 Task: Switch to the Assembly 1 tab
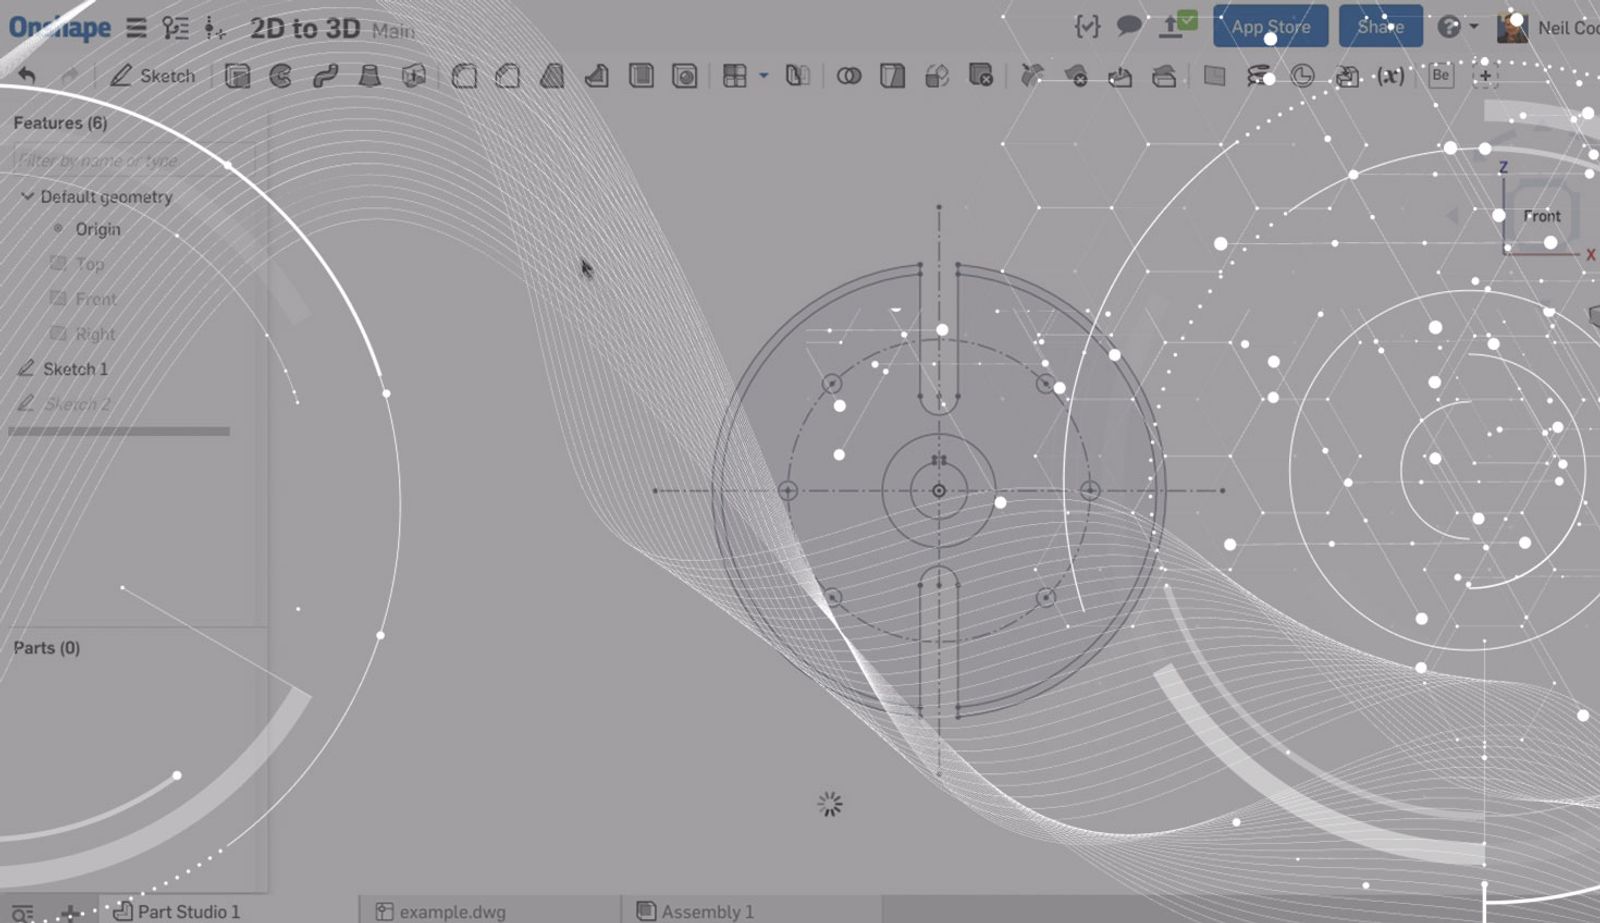click(x=706, y=911)
